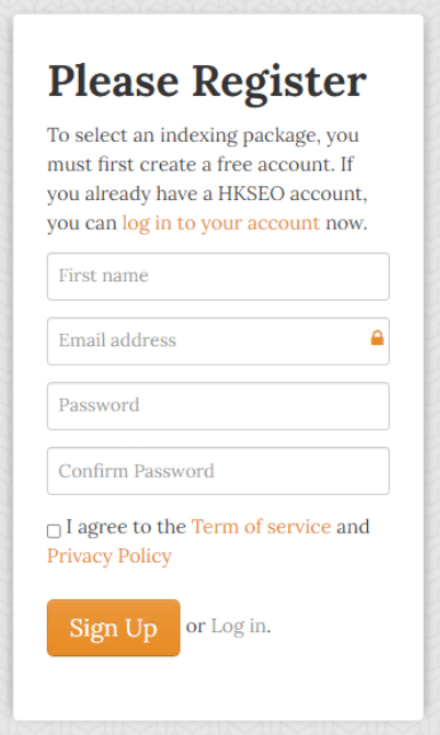Click the word HKSEO in the description
This screenshot has width=440, height=735.
tap(251, 194)
